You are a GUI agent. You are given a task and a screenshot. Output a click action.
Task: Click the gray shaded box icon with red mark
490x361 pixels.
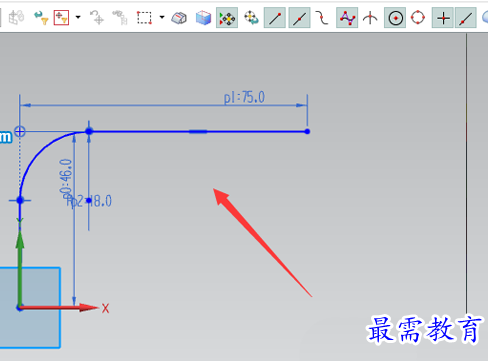(x=179, y=18)
